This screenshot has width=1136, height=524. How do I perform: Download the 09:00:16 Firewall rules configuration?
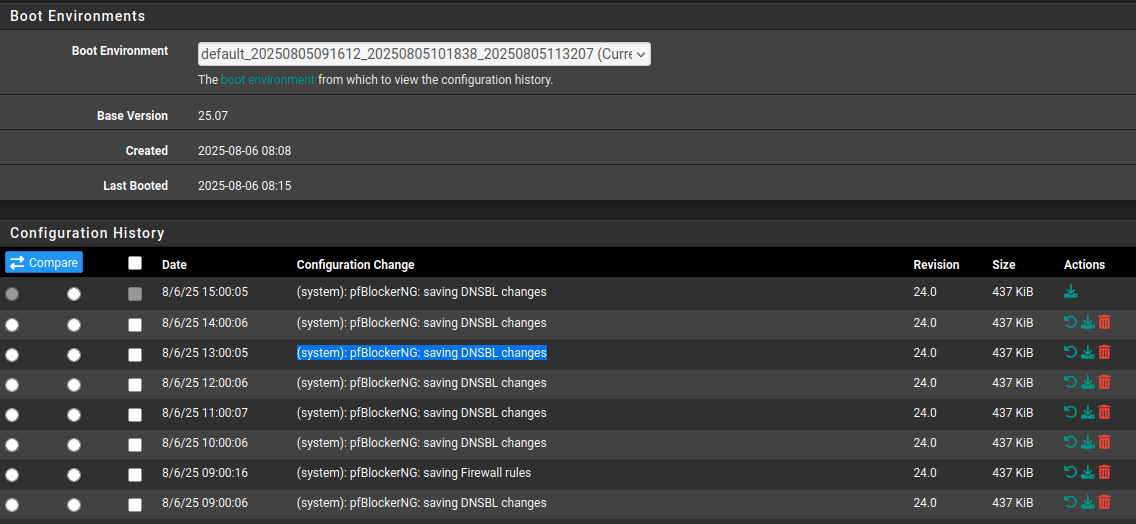click(1087, 473)
